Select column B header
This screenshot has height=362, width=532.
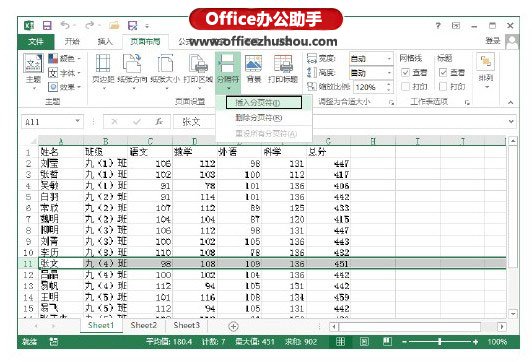[x=106, y=141]
